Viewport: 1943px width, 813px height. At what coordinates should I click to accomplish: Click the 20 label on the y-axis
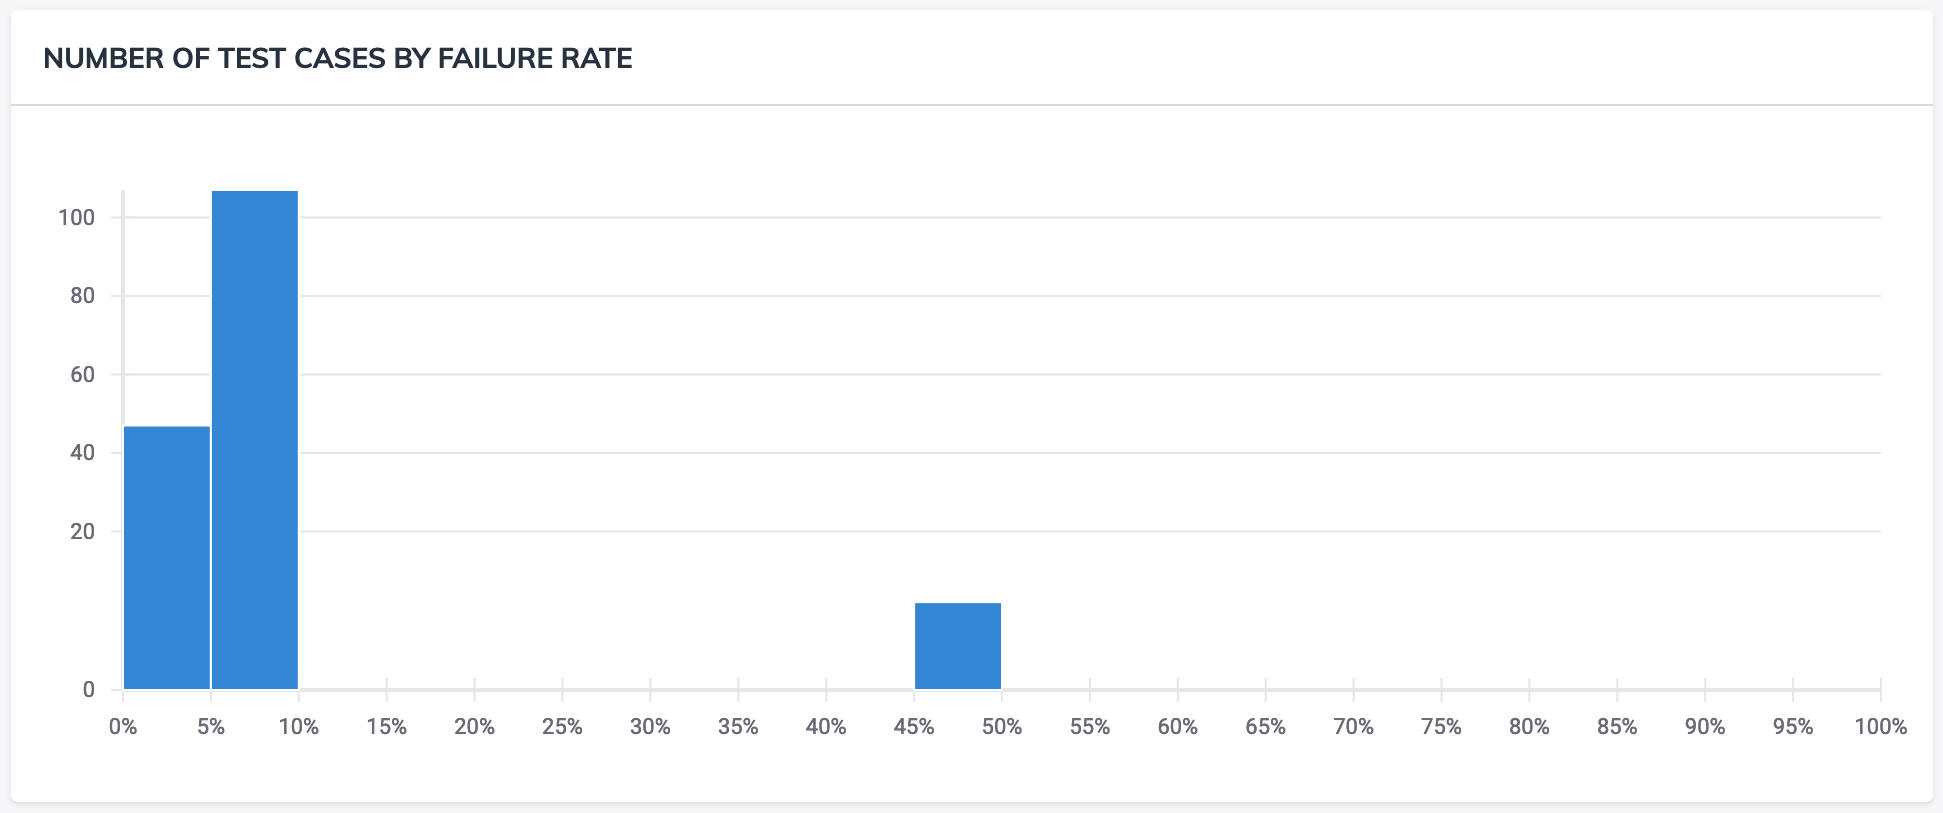click(83, 532)
